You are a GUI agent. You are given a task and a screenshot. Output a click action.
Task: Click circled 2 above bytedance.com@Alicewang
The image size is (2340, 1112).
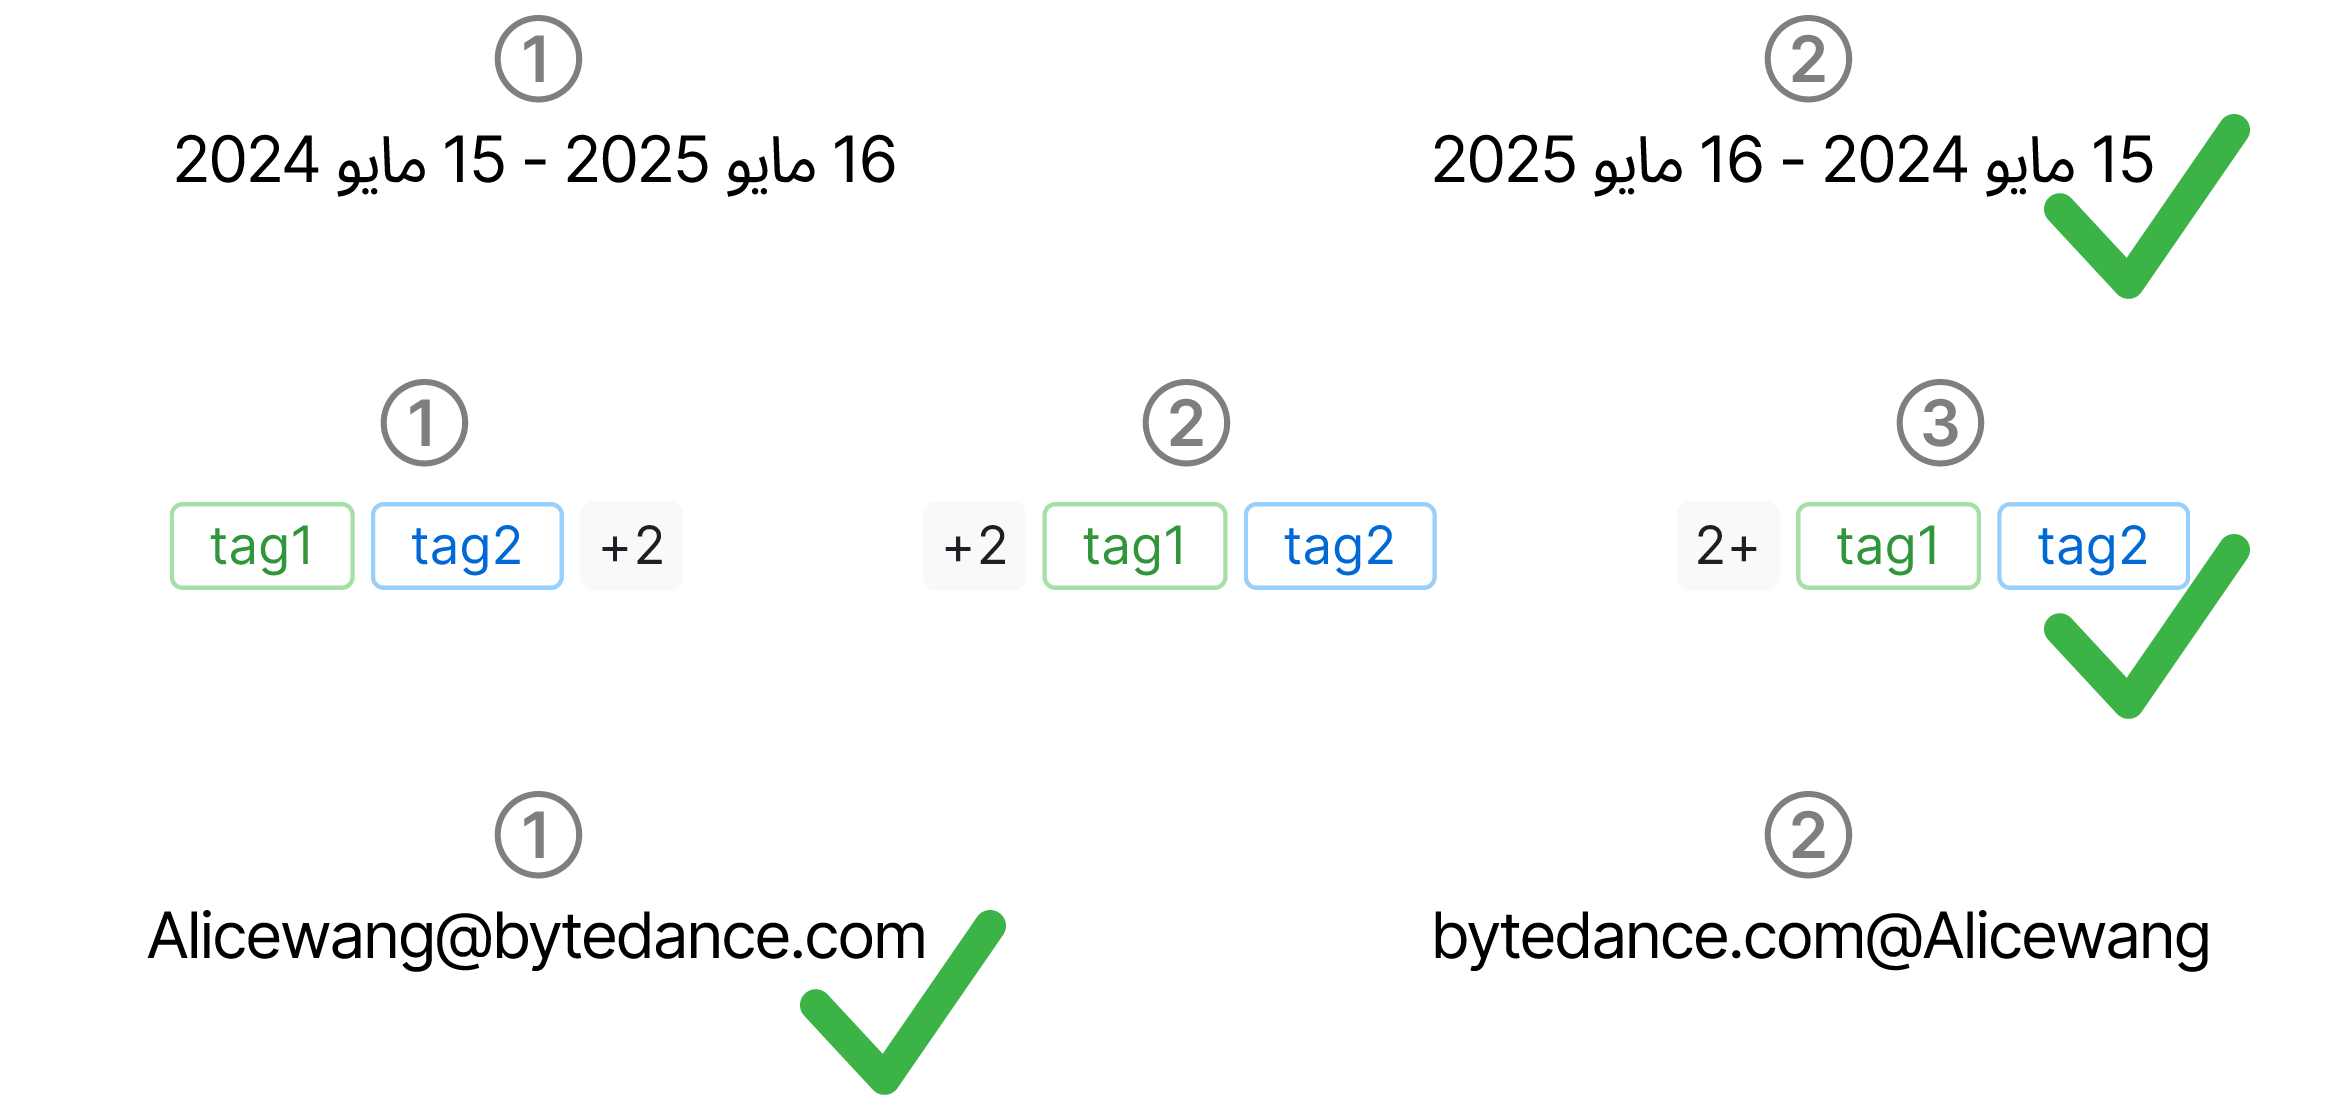click(x=1807, y=835)
